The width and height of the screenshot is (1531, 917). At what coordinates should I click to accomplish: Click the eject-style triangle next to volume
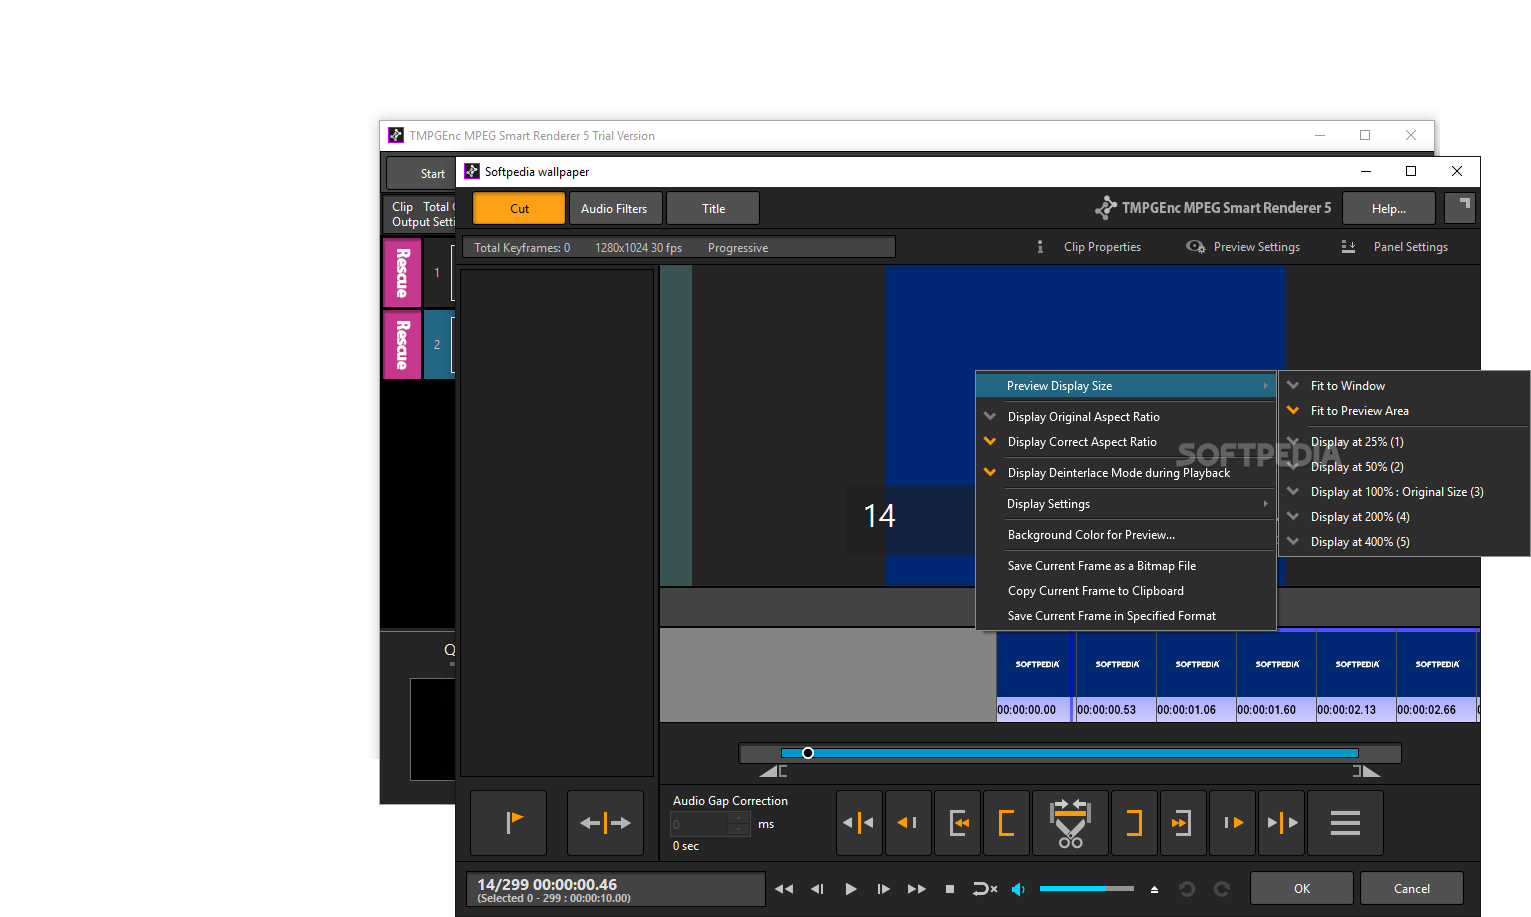click(x=1154, y=889)
